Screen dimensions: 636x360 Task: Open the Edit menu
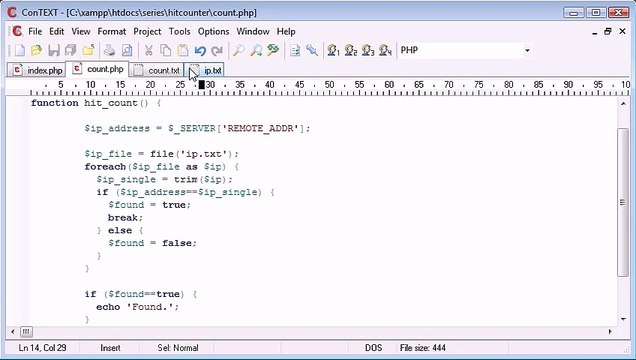tap(57, 31)
